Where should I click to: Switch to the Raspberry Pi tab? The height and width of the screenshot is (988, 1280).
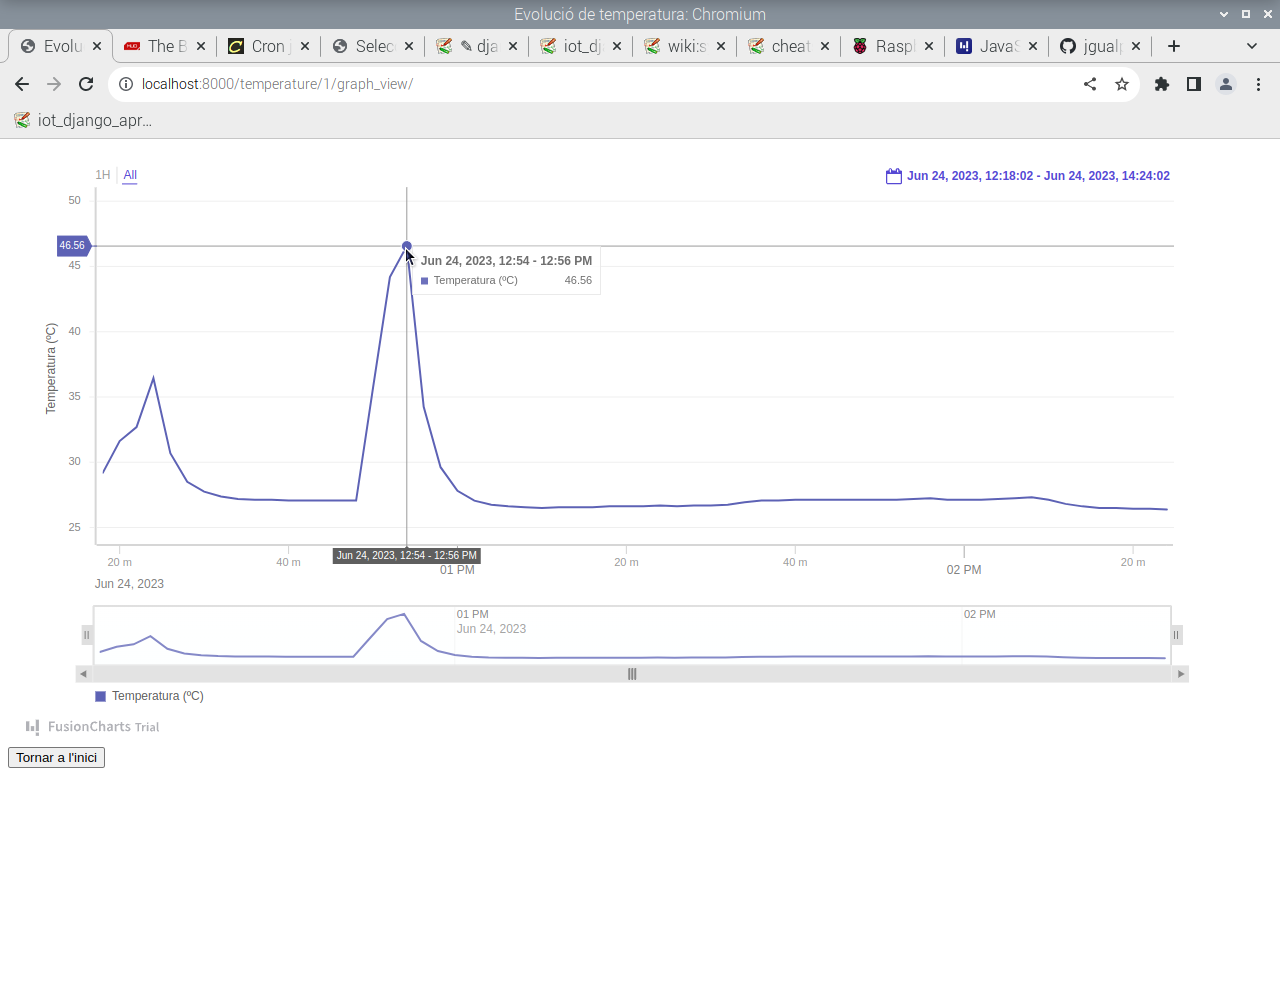[x=893, y=46]
